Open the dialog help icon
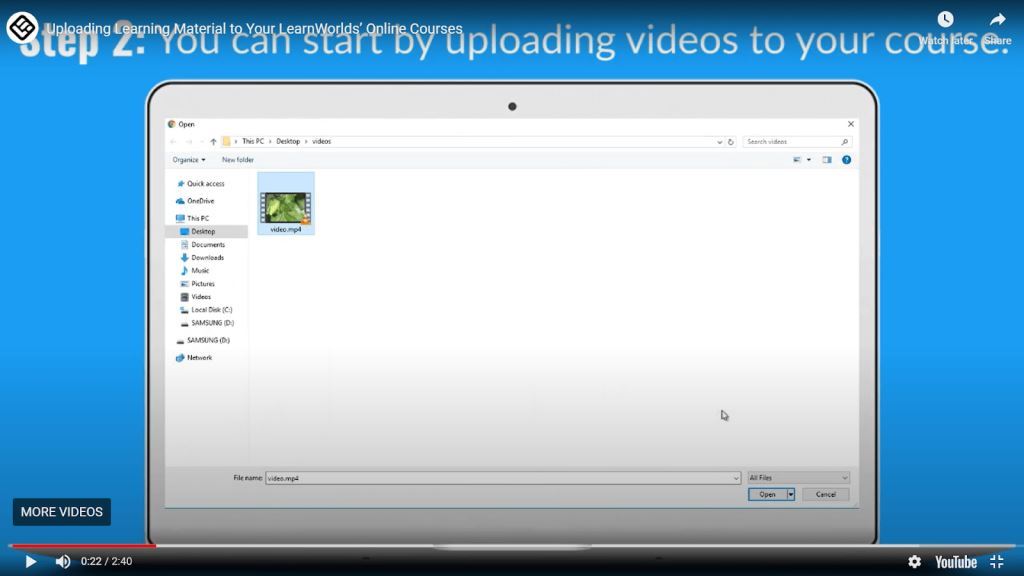 846,160
